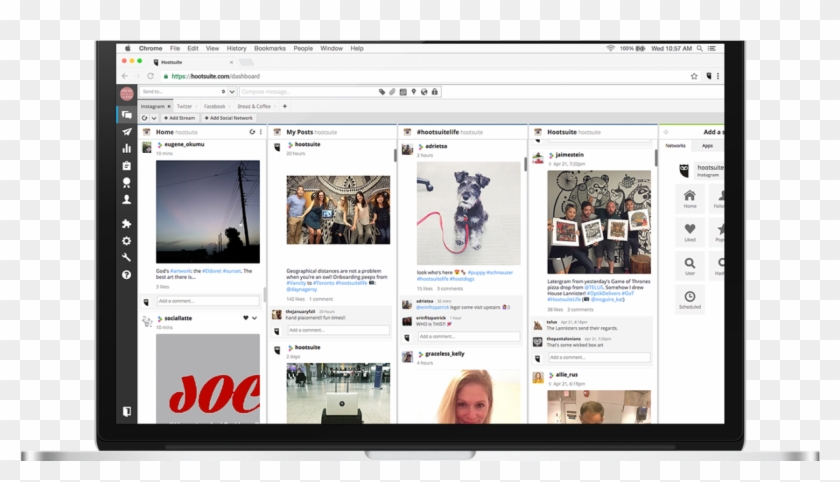The image size is (840, 482).
Task: Select Home tile in Add stream panel
Action: tap(690, 199)
